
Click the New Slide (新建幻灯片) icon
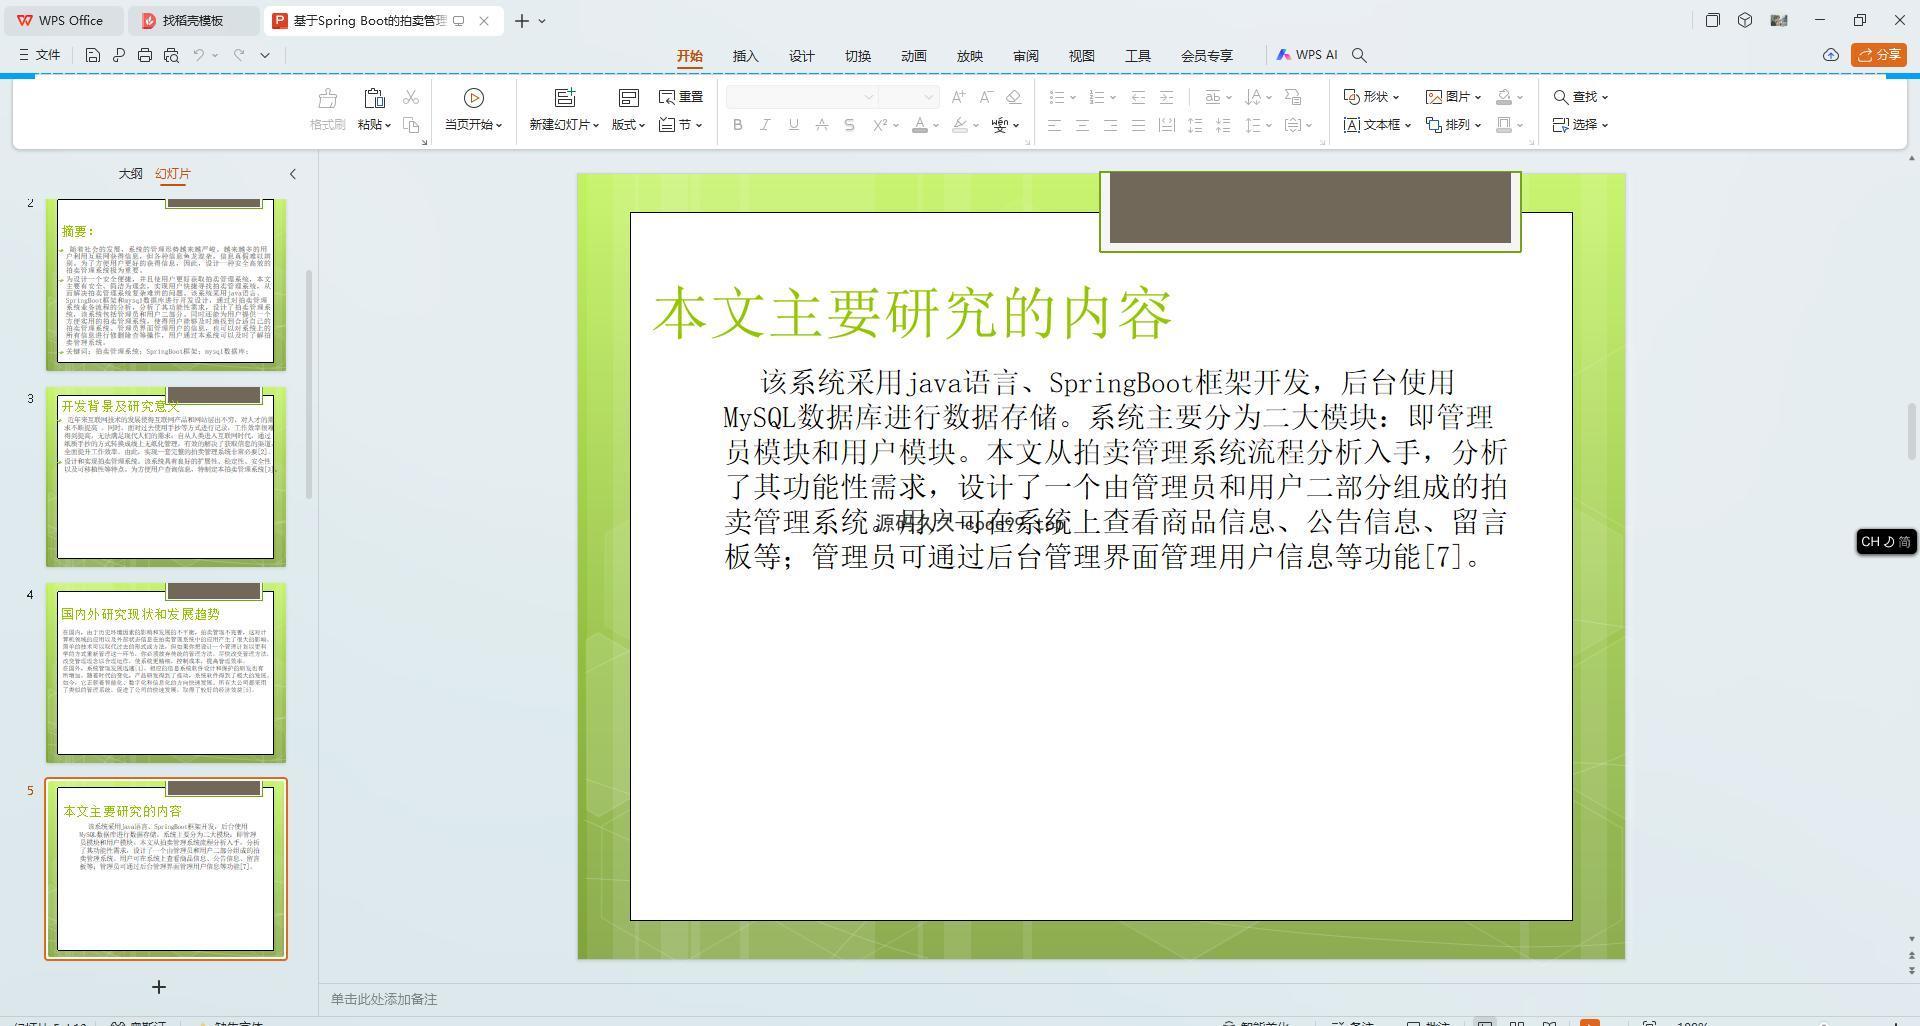click(x=565, y=98)
